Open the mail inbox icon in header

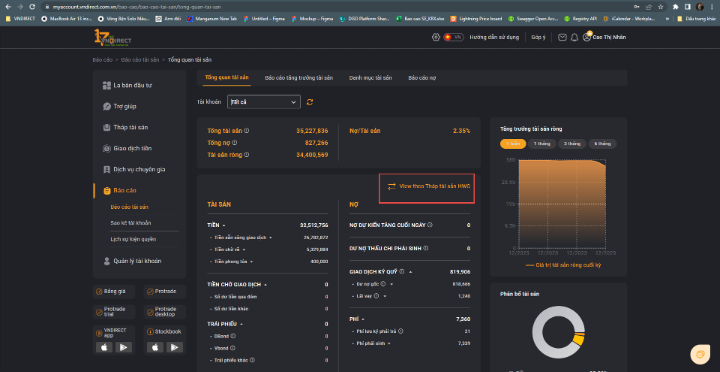click(x=562, y=37)
